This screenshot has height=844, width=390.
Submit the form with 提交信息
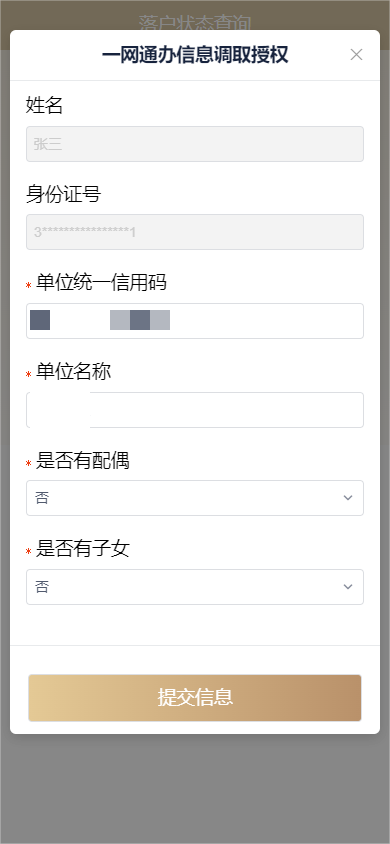click(195, 698)
